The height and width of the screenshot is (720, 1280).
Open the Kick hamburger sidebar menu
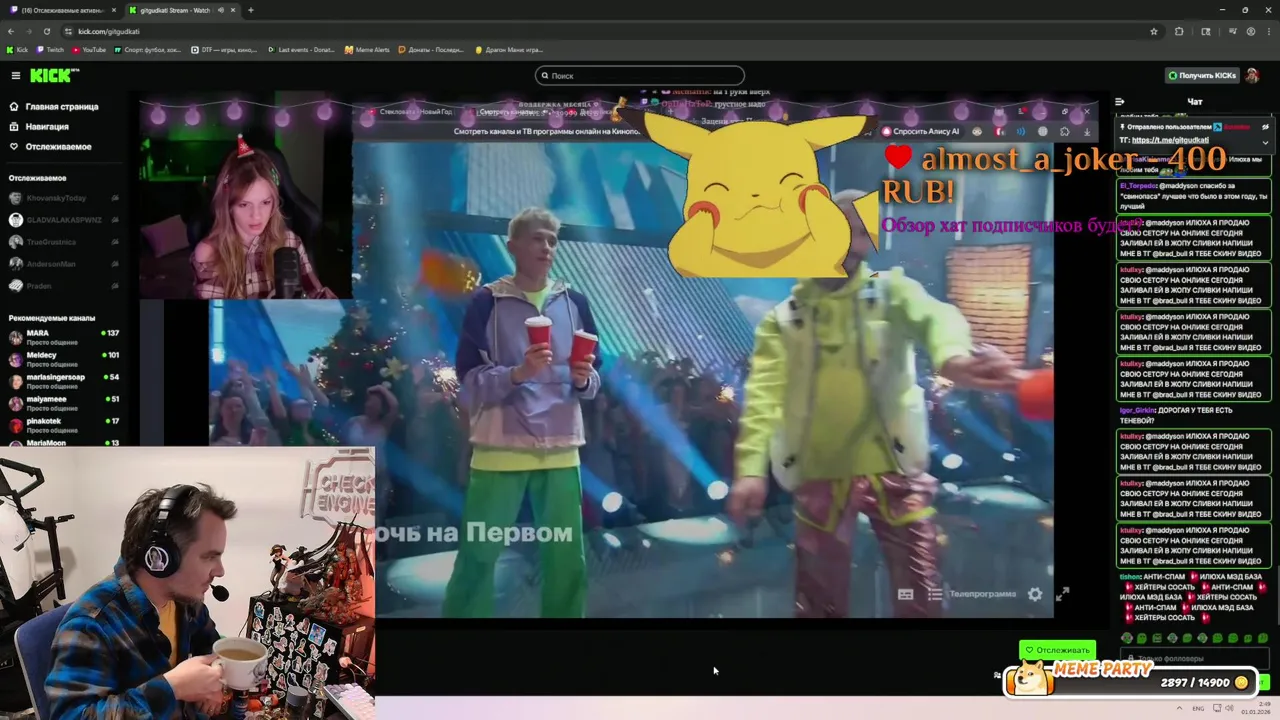(15, 75)
